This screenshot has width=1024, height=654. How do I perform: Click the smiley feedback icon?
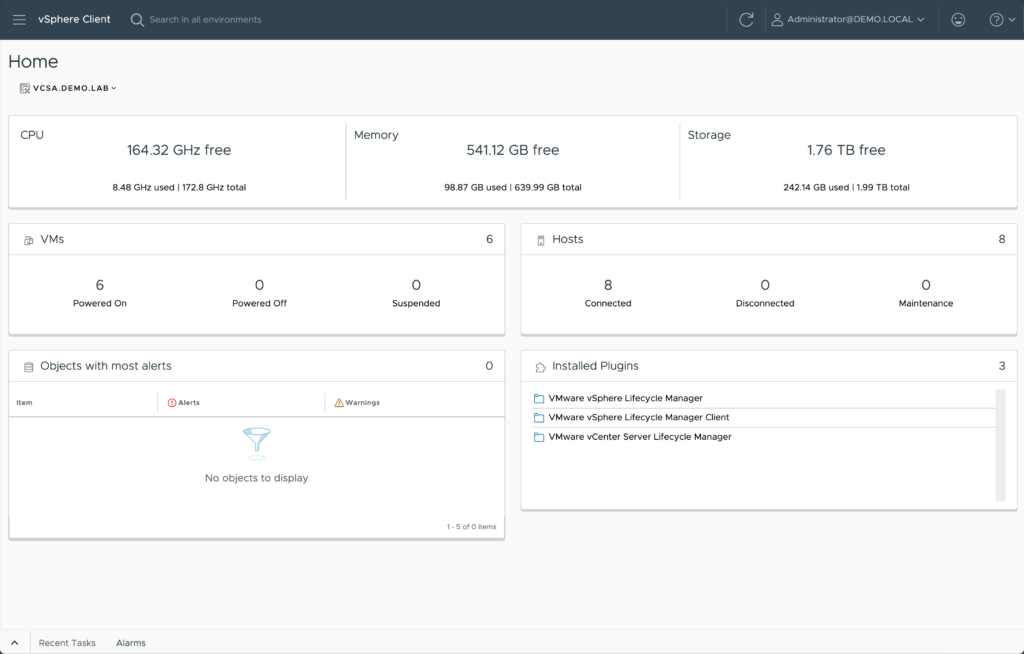[958, 20]
